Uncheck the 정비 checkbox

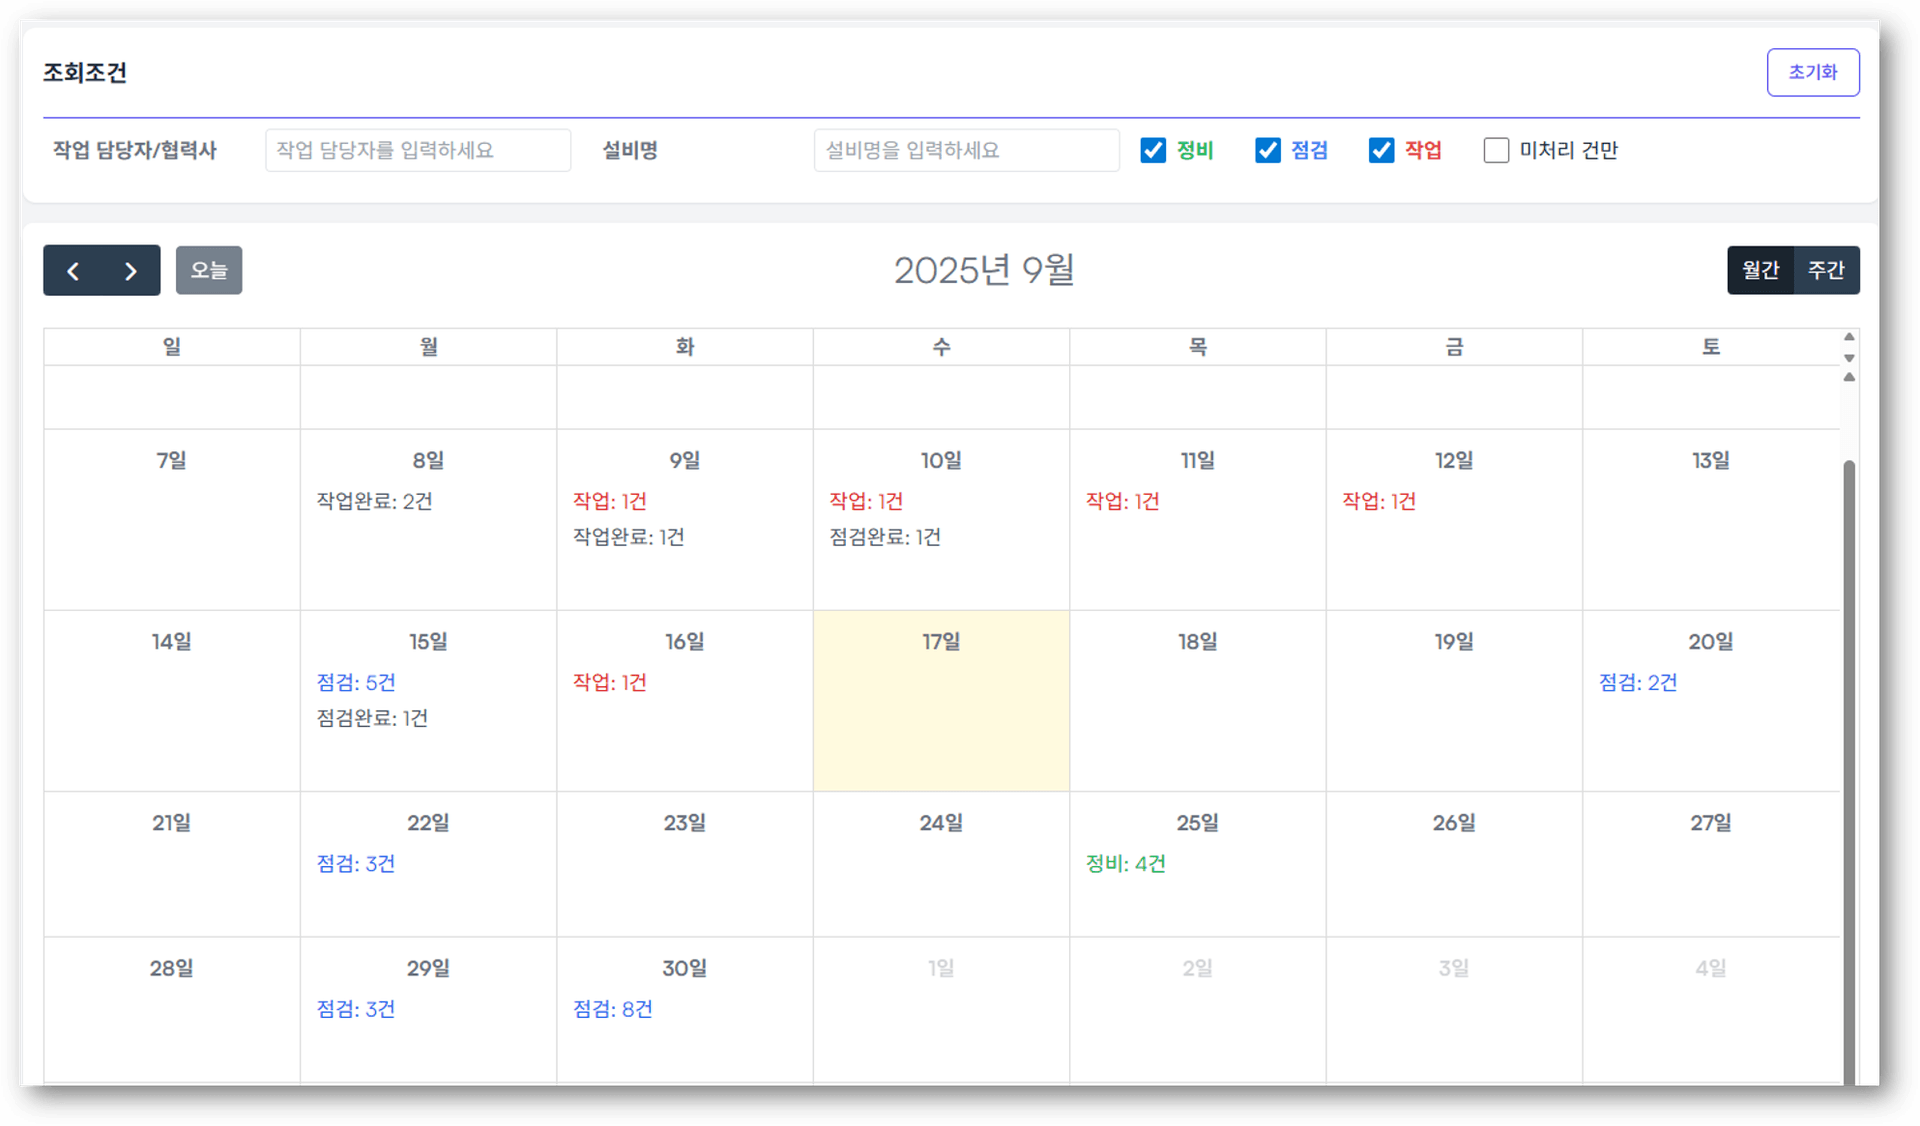[1153, 150]
